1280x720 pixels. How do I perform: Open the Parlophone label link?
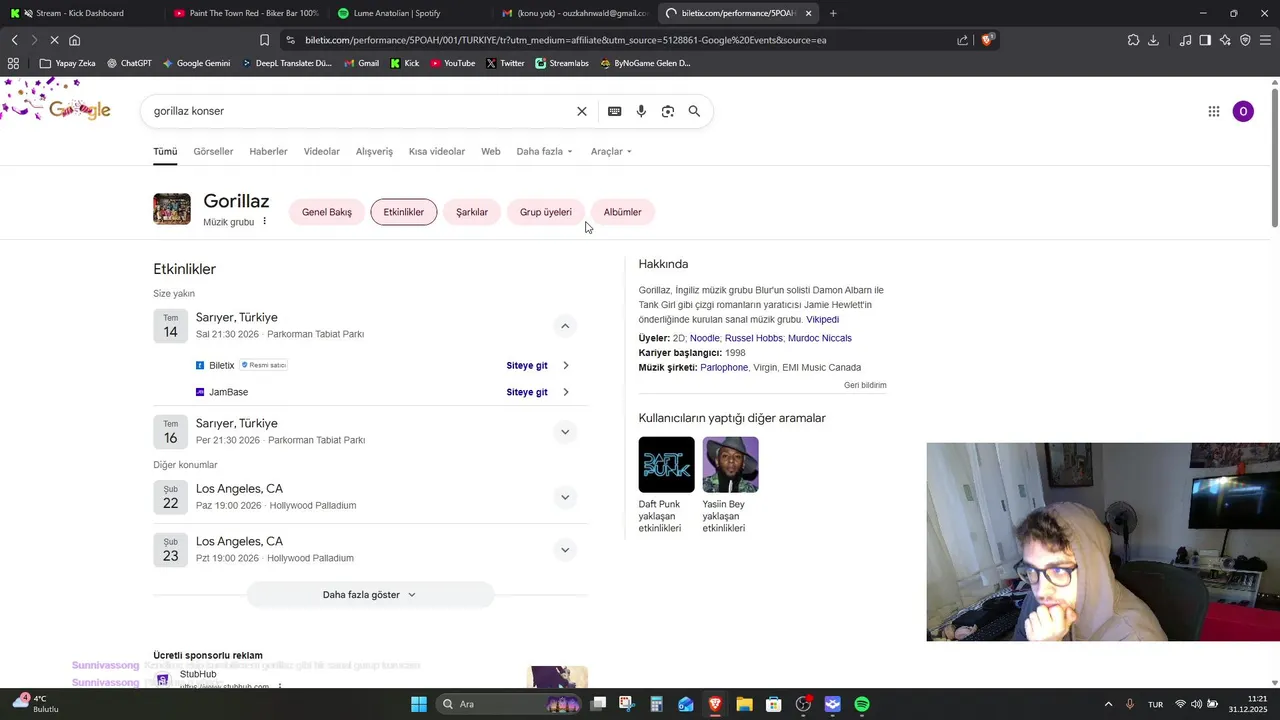coord(724,368)
